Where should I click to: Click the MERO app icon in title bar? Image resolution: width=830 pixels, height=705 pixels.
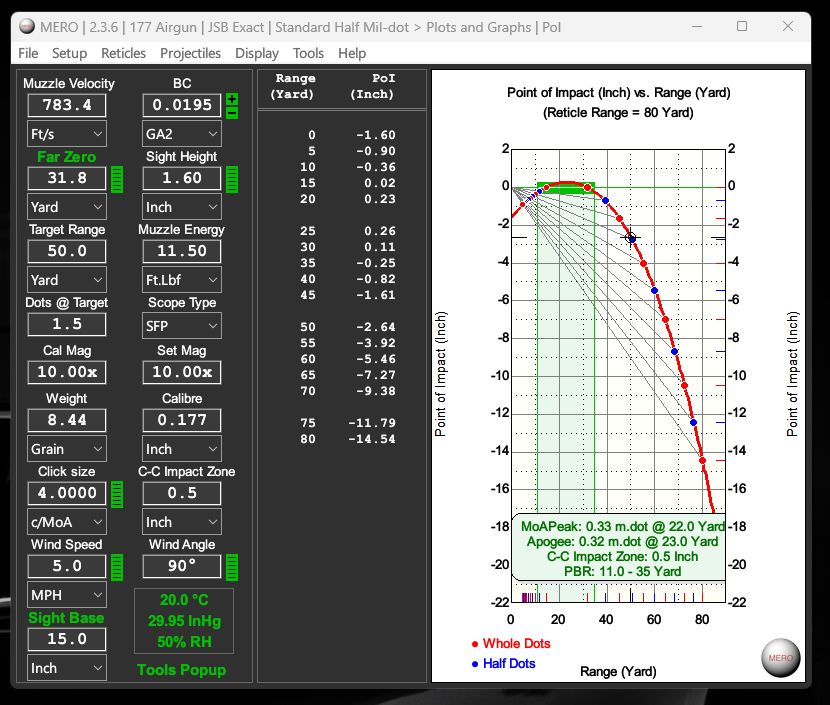[x=27, y=26]
